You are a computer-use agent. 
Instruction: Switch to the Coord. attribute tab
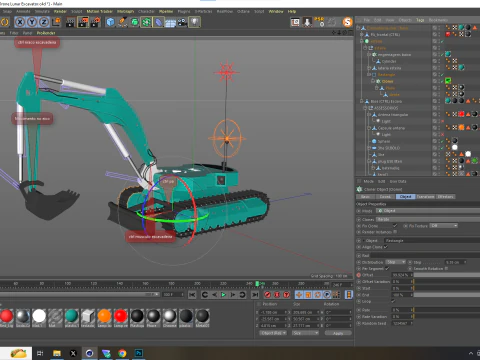385,197
